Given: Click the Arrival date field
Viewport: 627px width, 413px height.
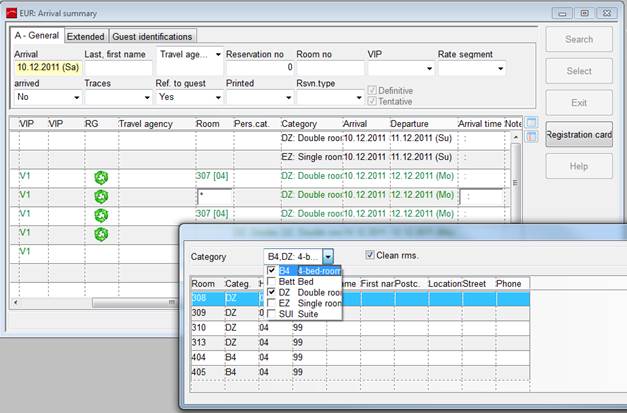Looking at the screenshot, I should pyautogui.click(x=48, y=67).
